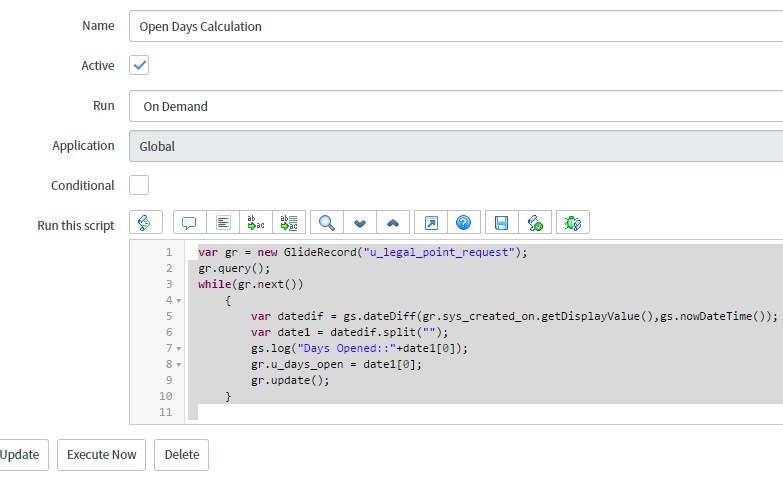The image size is (783, 493).
Task: Click the Find Previous up-arrow icon
Action: pyautogui.click(x=393, y=222)
